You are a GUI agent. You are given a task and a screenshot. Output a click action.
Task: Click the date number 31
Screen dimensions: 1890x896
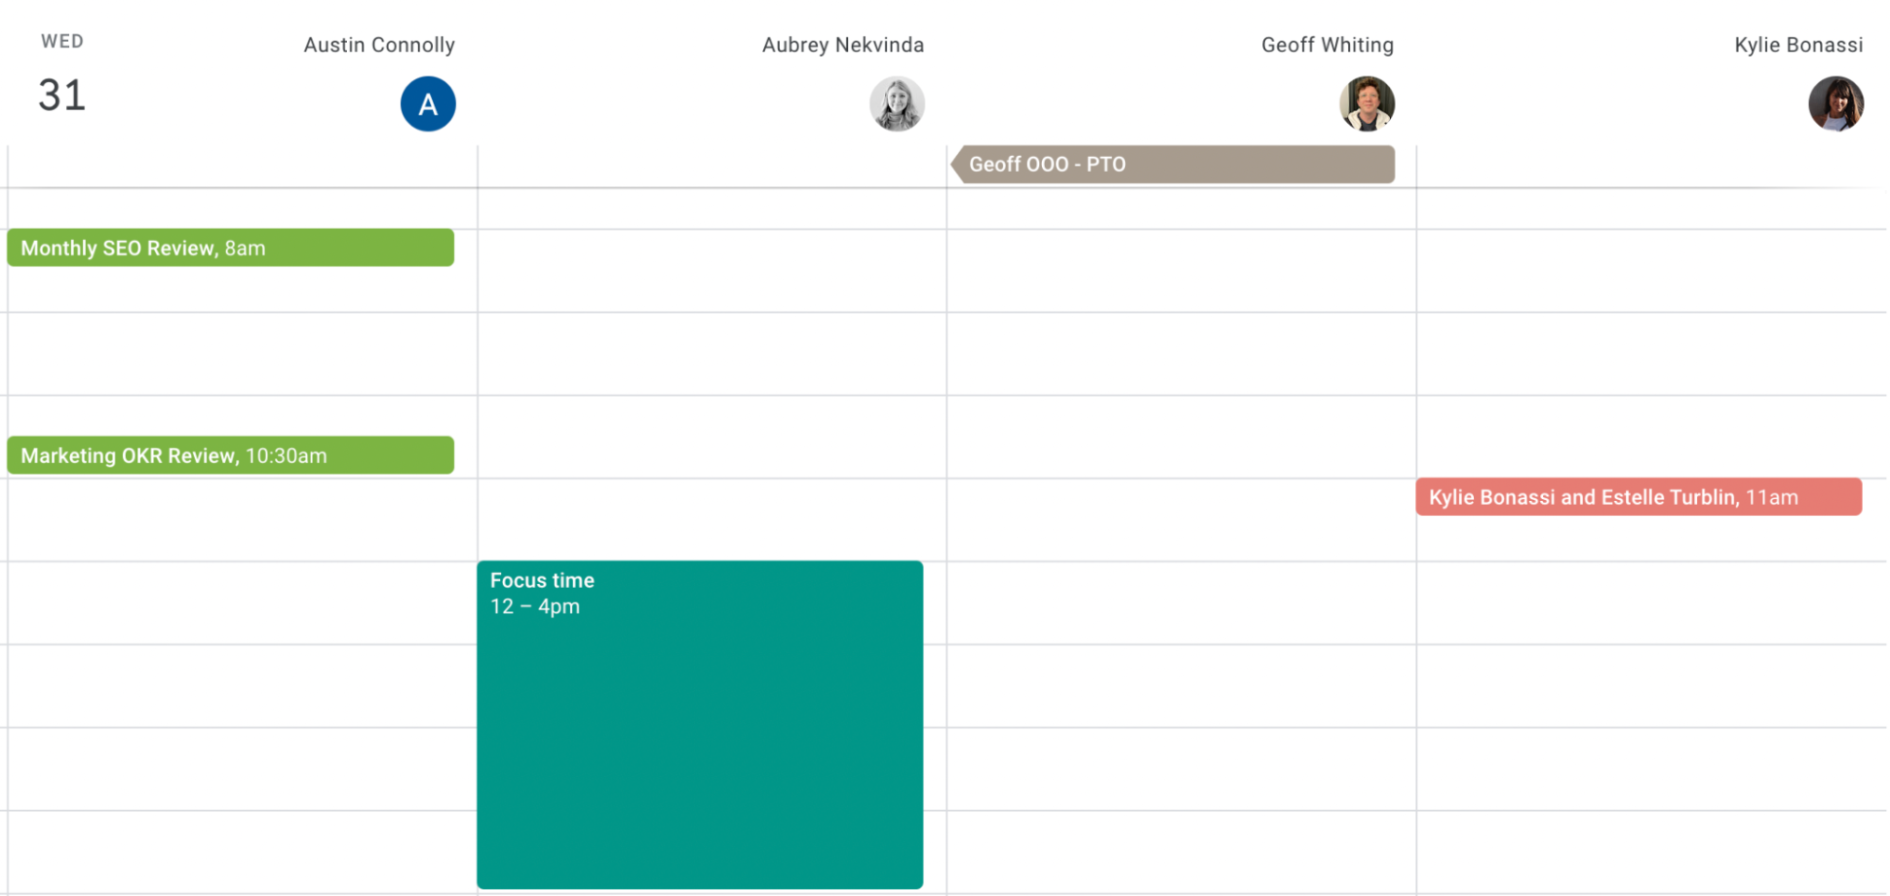tap(62, 96)
